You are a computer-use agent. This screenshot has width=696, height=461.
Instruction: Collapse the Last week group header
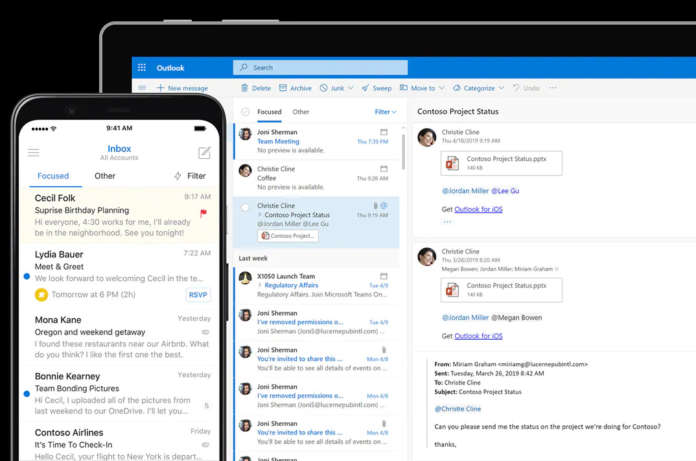click(253, 258)
